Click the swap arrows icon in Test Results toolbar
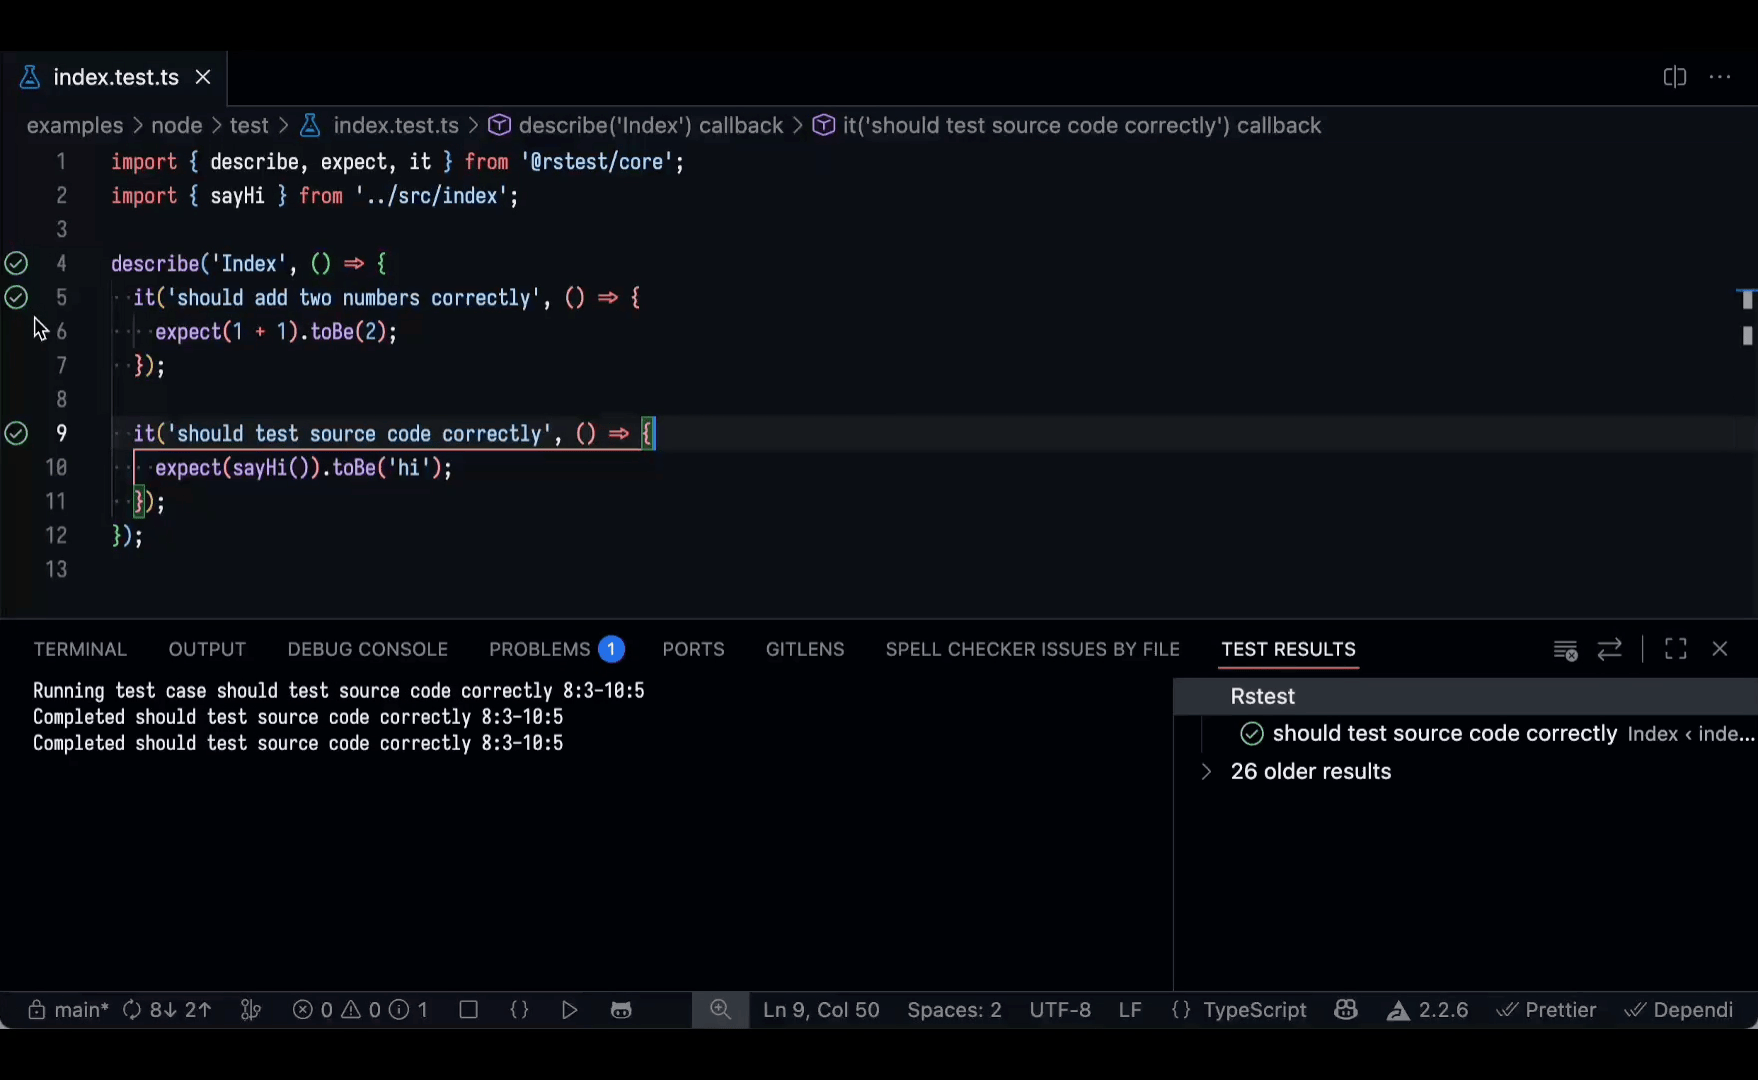The width and height of the screenshot is (1758, 1080). [1610, 649]
